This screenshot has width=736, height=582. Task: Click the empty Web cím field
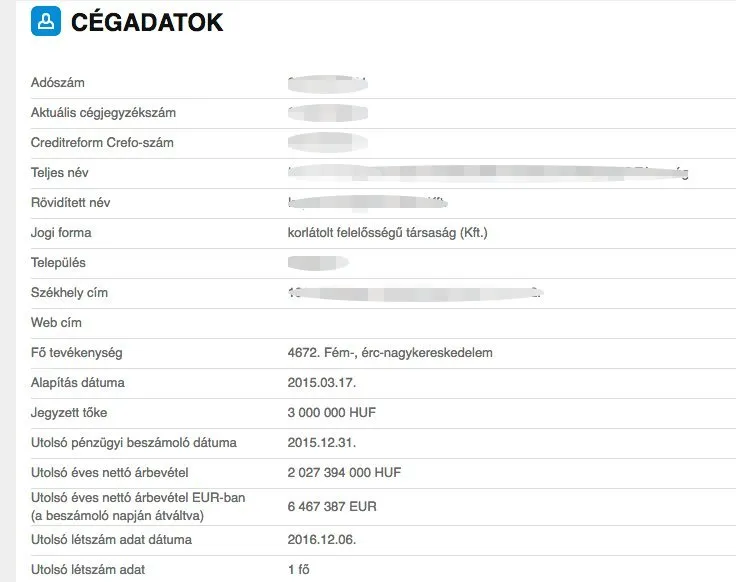512,323
